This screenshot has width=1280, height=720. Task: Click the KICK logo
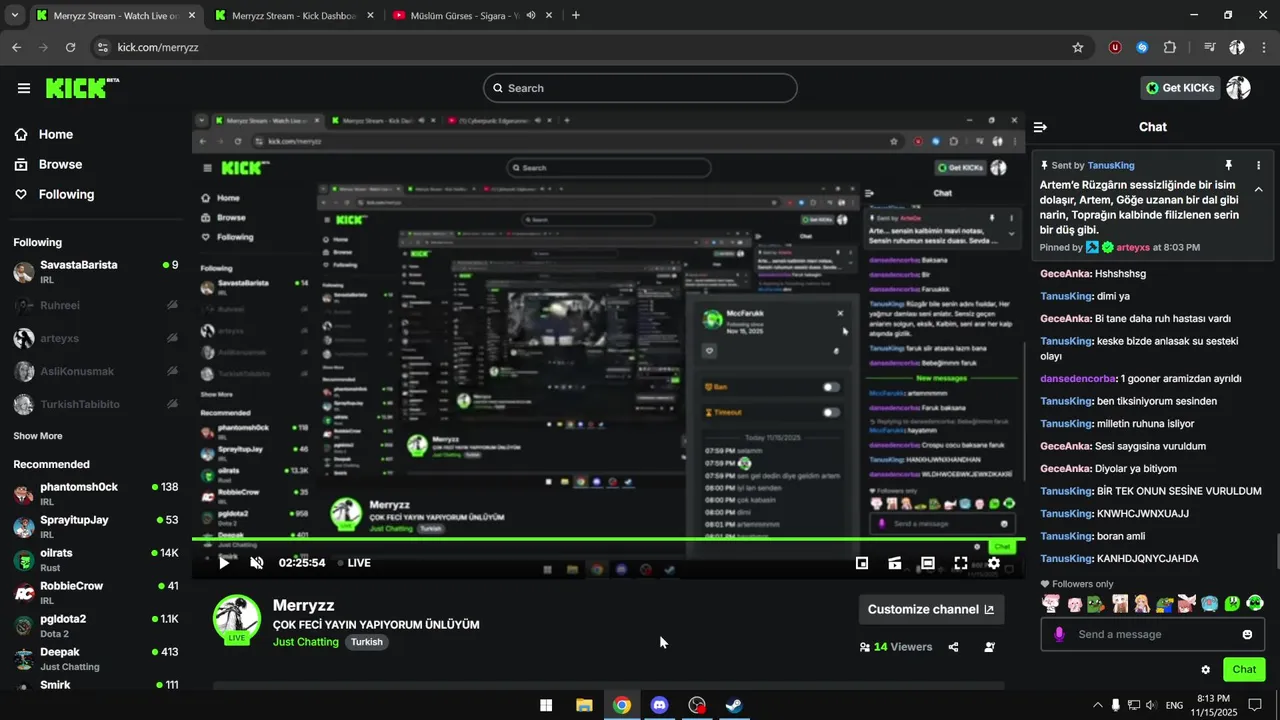coord(82,88)
